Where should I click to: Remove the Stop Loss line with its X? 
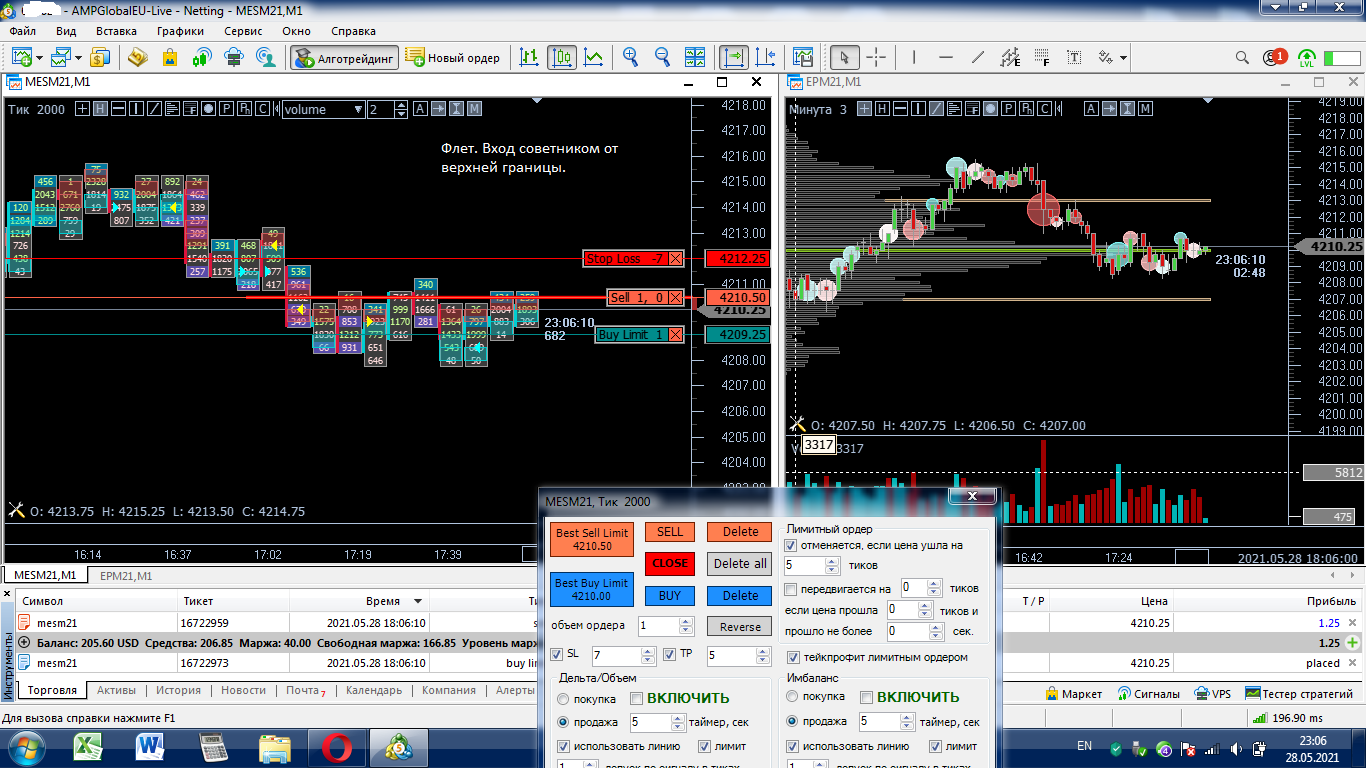[x=676, y=259]
